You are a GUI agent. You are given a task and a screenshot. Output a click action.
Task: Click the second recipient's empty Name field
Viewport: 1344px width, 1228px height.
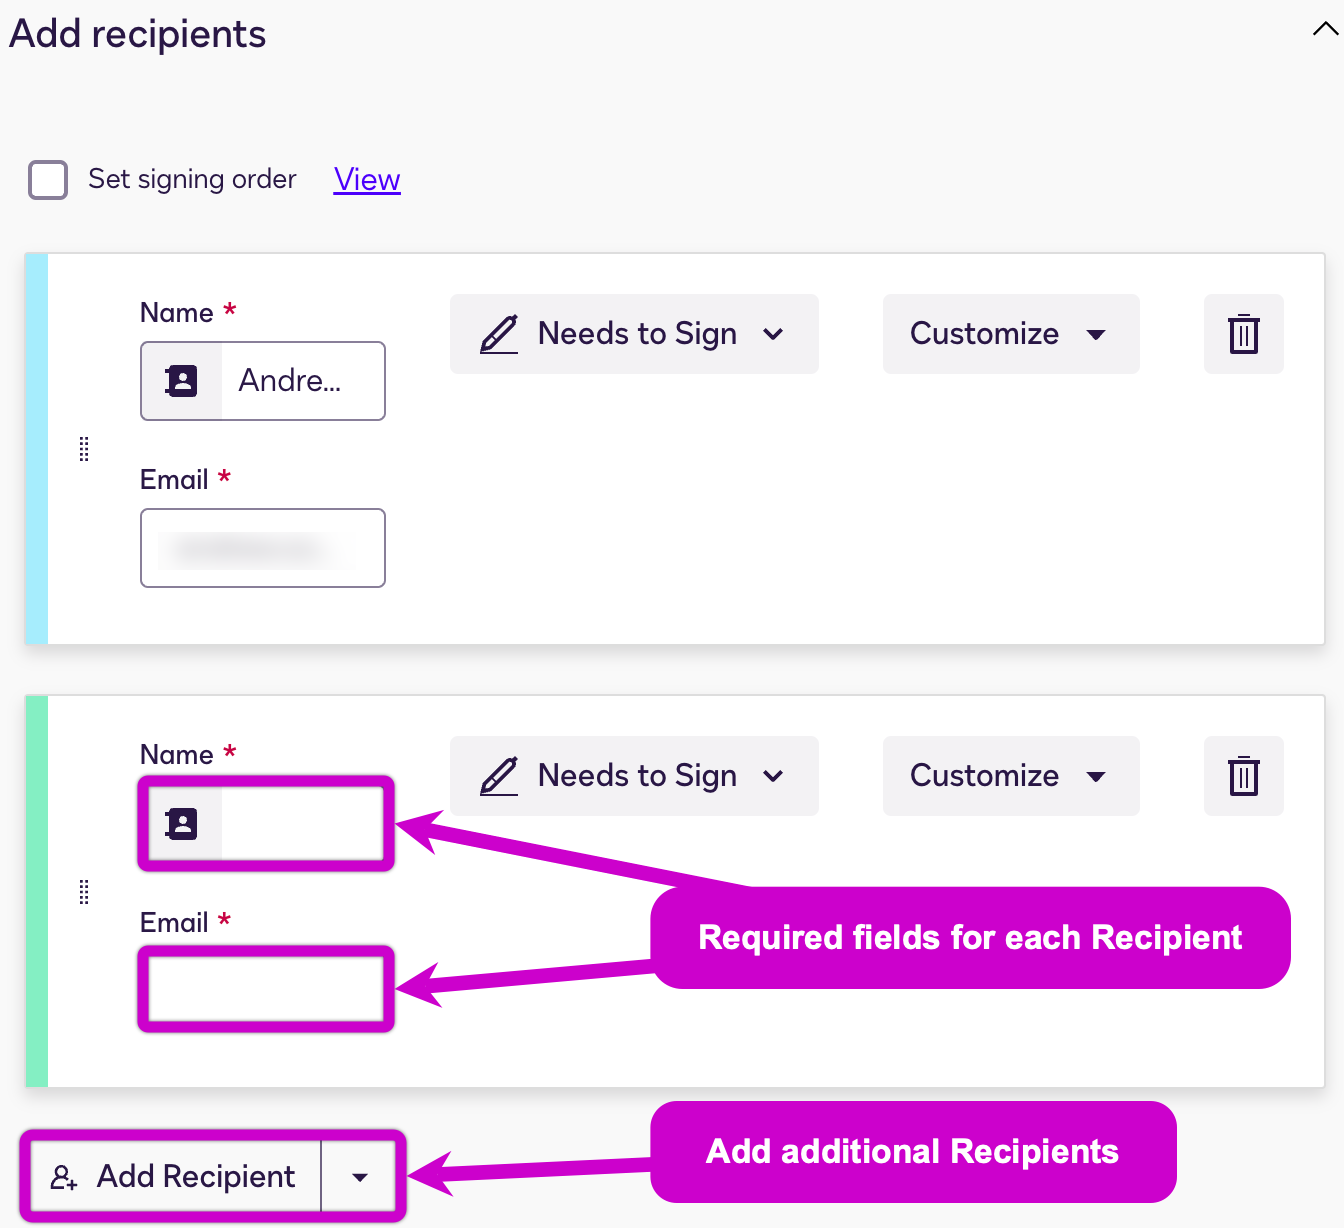(x=300, y=824)
